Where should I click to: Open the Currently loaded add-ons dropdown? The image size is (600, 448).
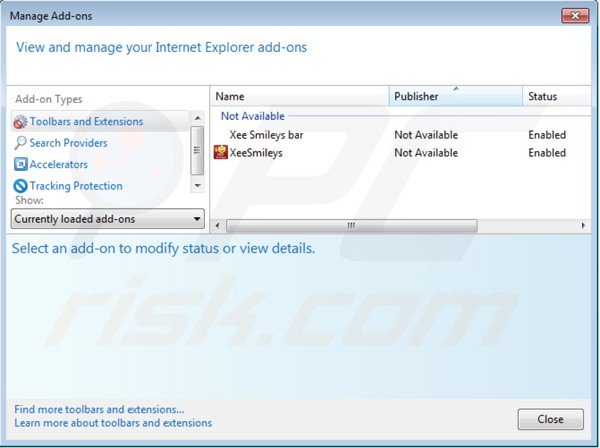click(x=108, y=219)
